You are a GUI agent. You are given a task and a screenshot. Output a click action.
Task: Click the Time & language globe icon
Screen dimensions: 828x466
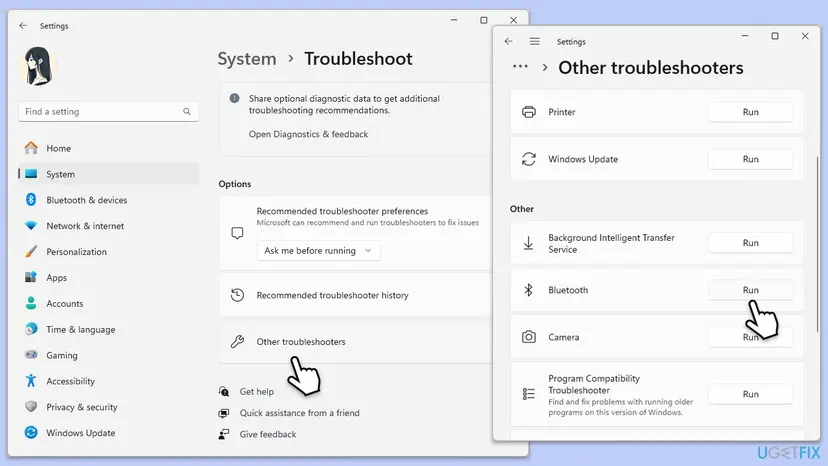(x=31, y=329)
